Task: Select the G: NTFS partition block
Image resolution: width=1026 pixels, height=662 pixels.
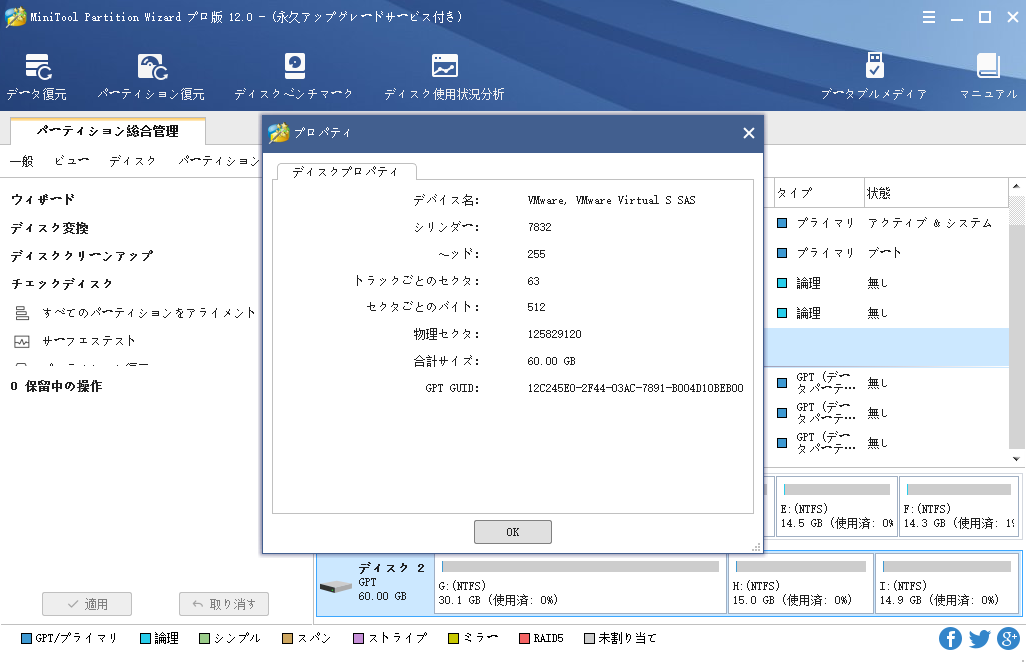Action: [x=581, y=583]
